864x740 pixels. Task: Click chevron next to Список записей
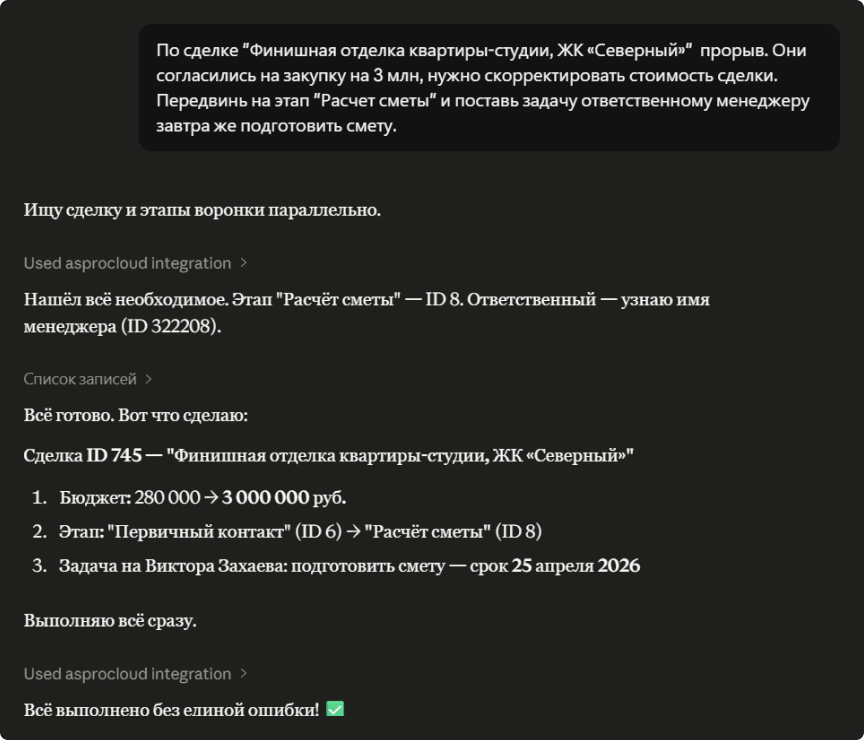148,379
